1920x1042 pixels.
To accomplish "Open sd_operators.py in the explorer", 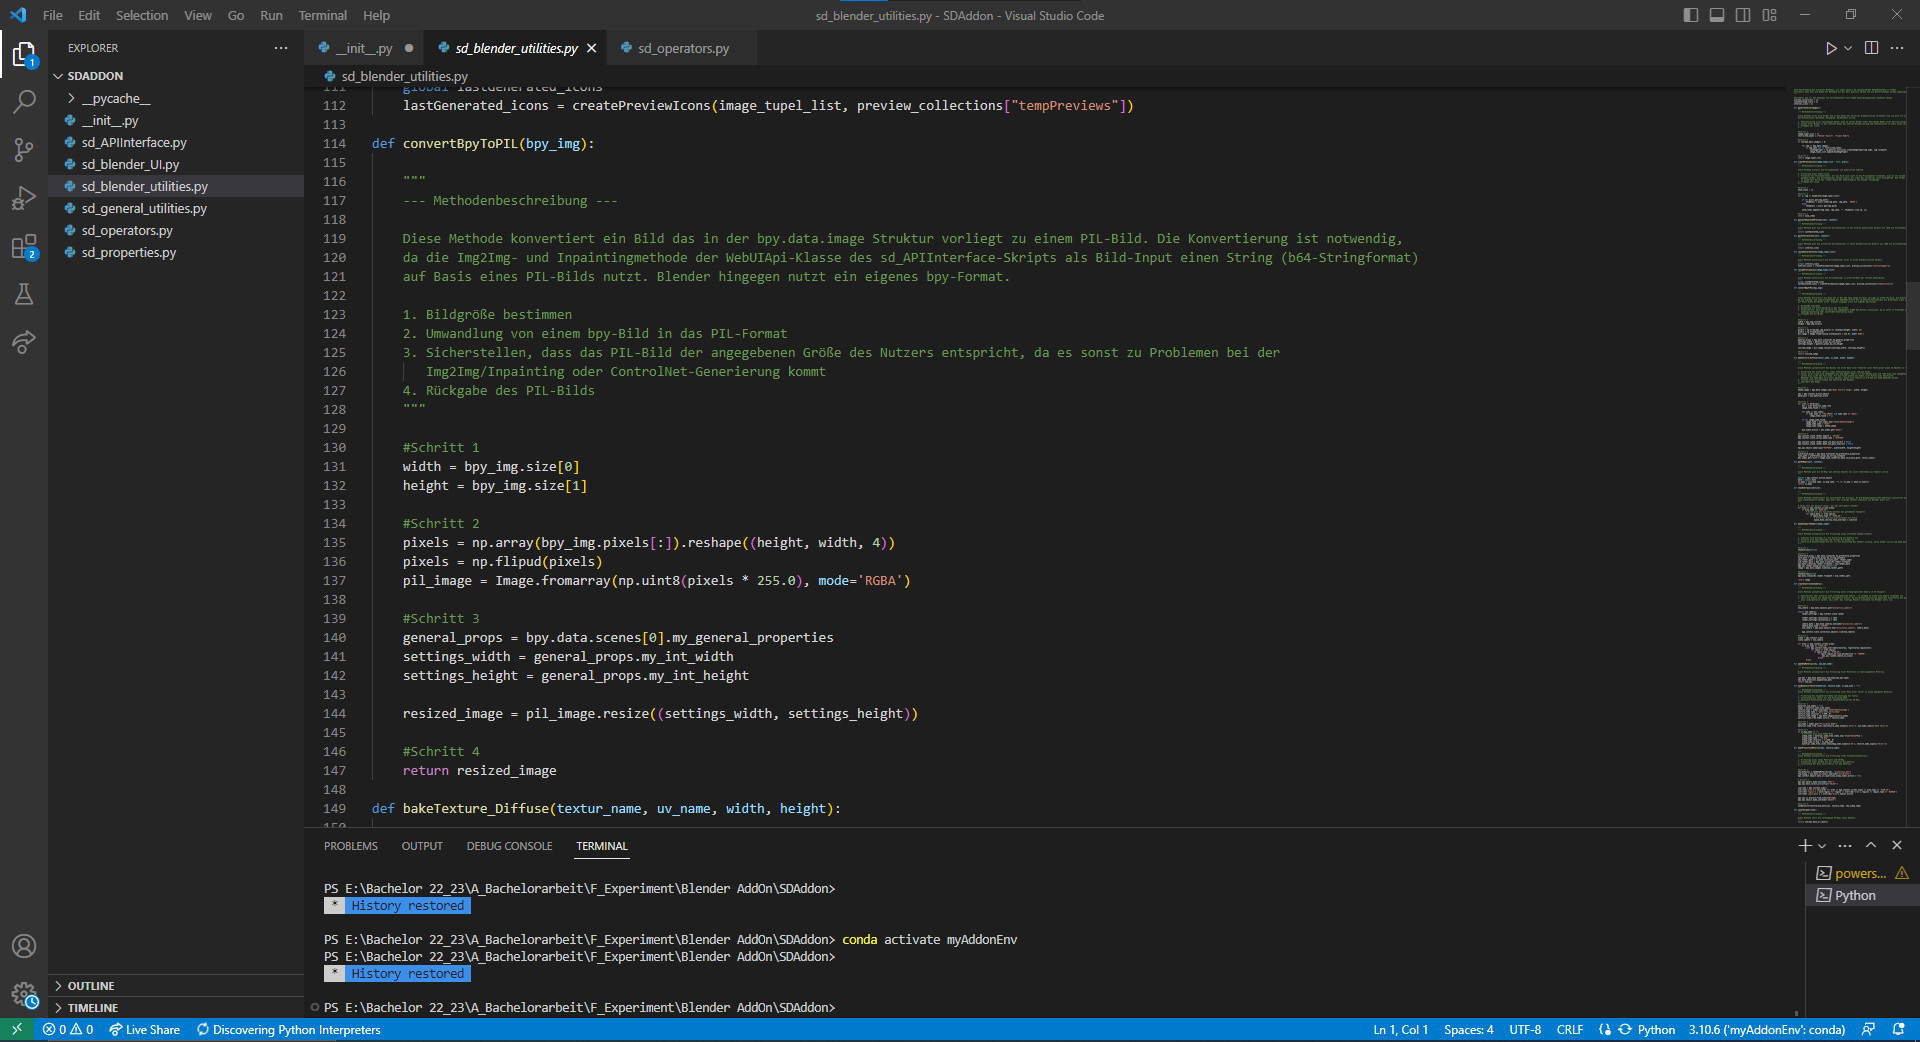I will tap(127, 231).
